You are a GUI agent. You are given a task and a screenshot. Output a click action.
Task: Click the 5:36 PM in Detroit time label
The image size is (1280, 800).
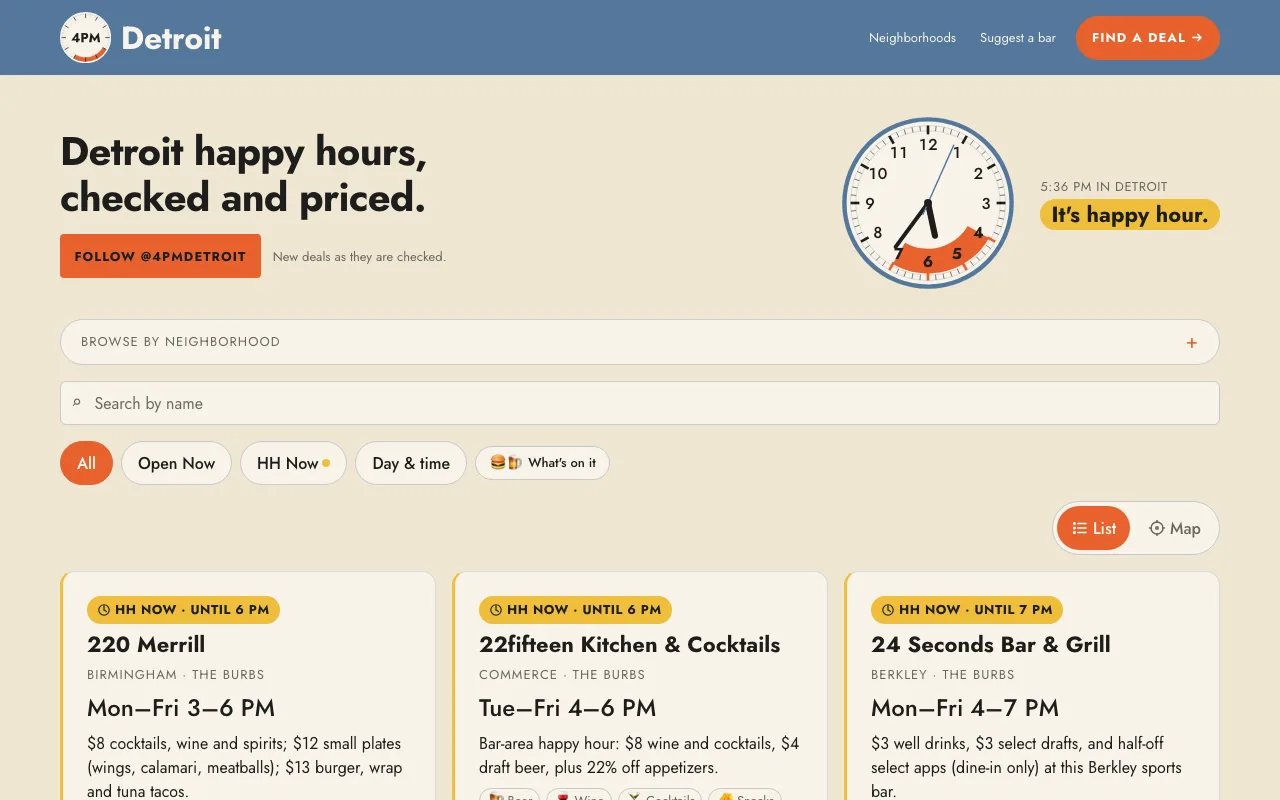click(x=1104, y=187)
